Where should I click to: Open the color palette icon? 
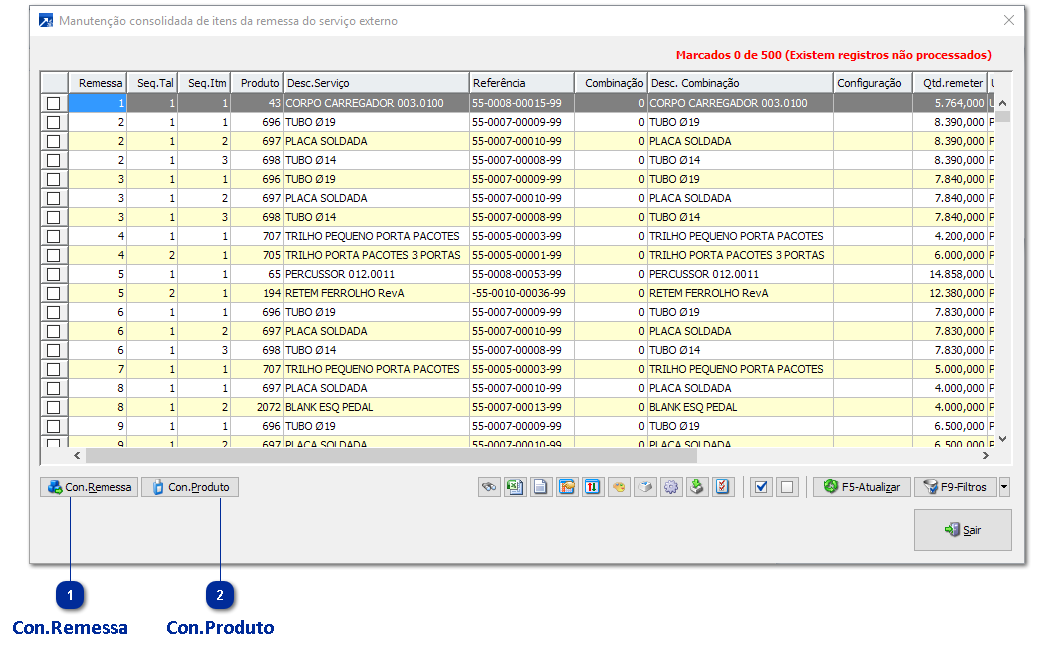[x=619, y=487]
